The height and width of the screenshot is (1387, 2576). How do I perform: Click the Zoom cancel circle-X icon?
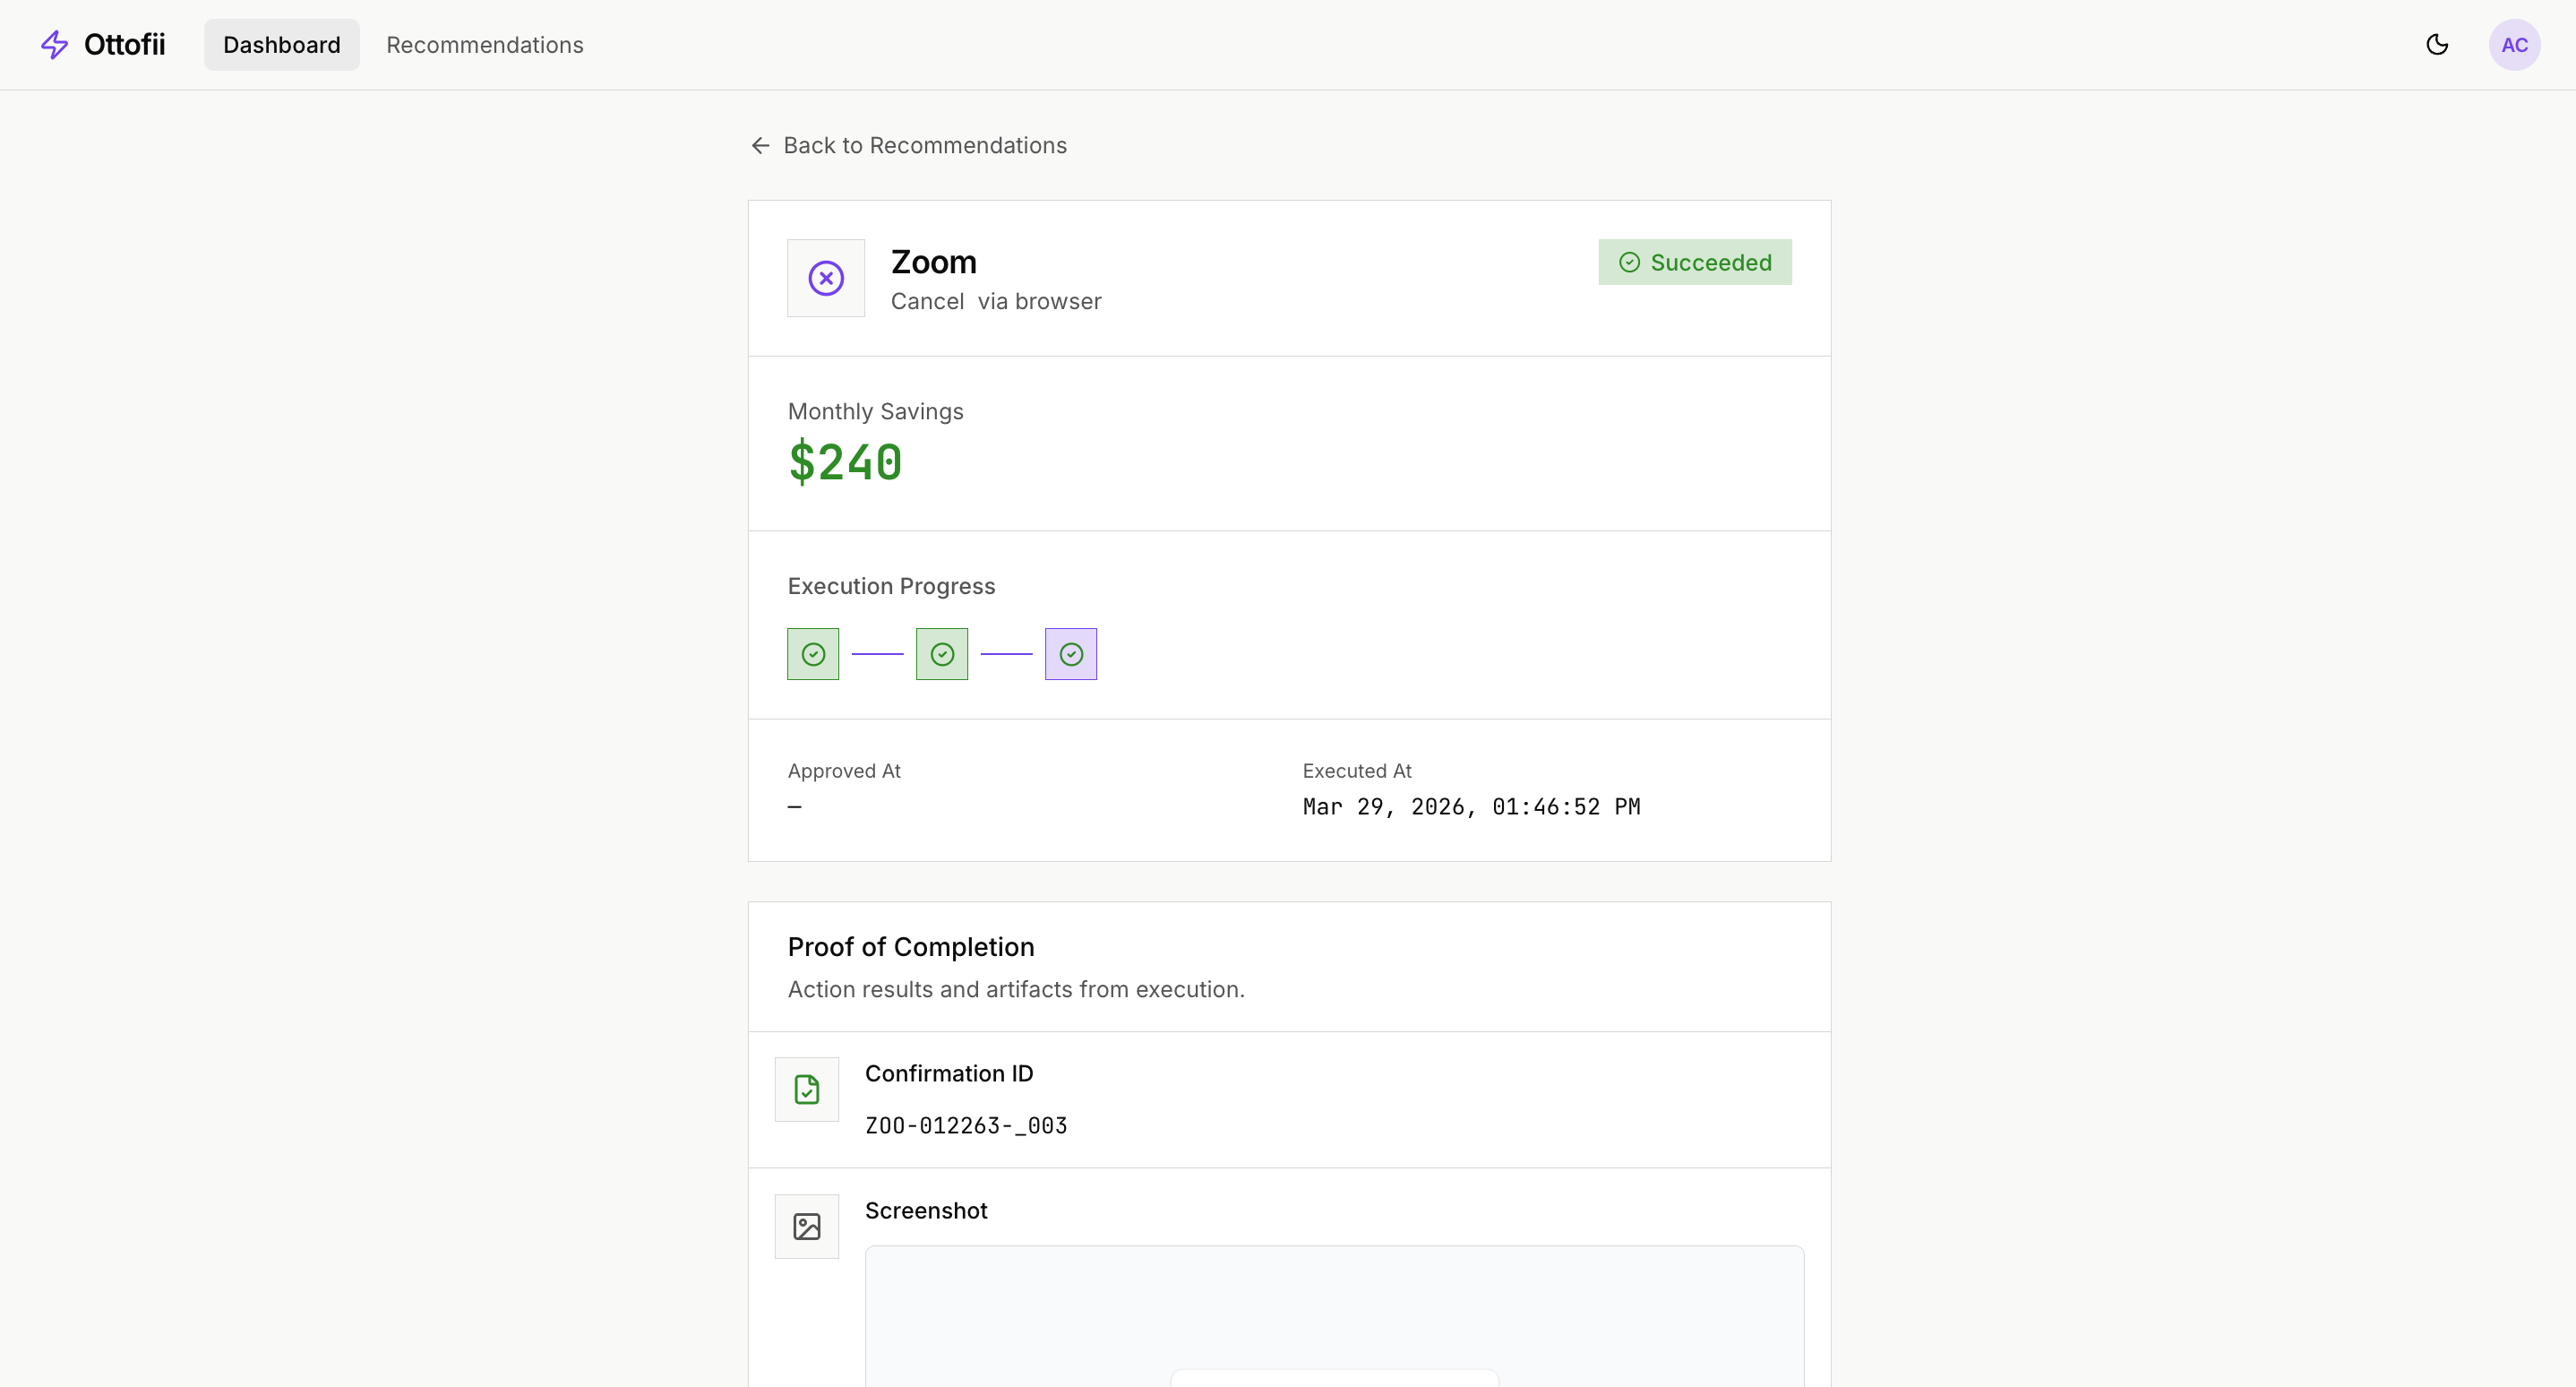click(826, 278)
